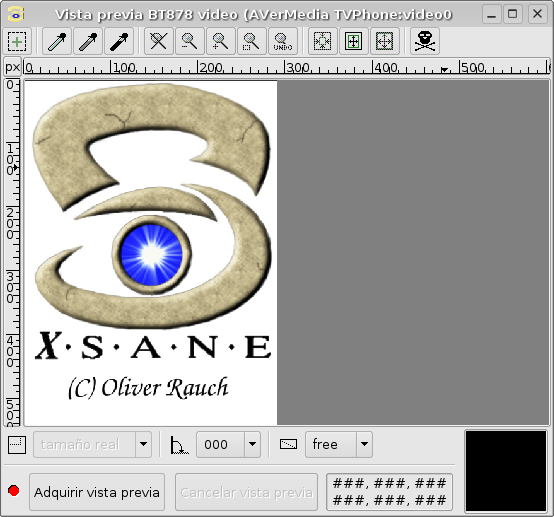Maximize the Vista previa window
This screenshot has height=517, width=554.
[x=513, y=14]
